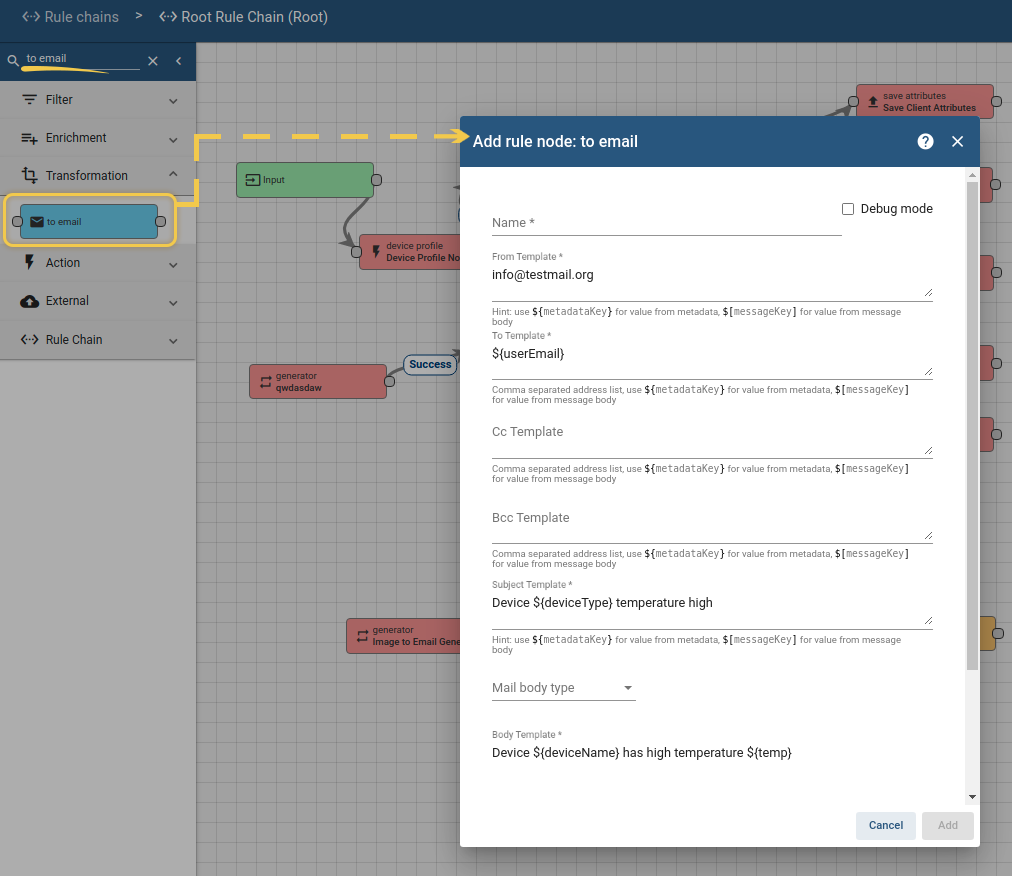The height and width of the screenshot is (876, 1012).
Task: Click the Add button
Action: click(947, 825)
